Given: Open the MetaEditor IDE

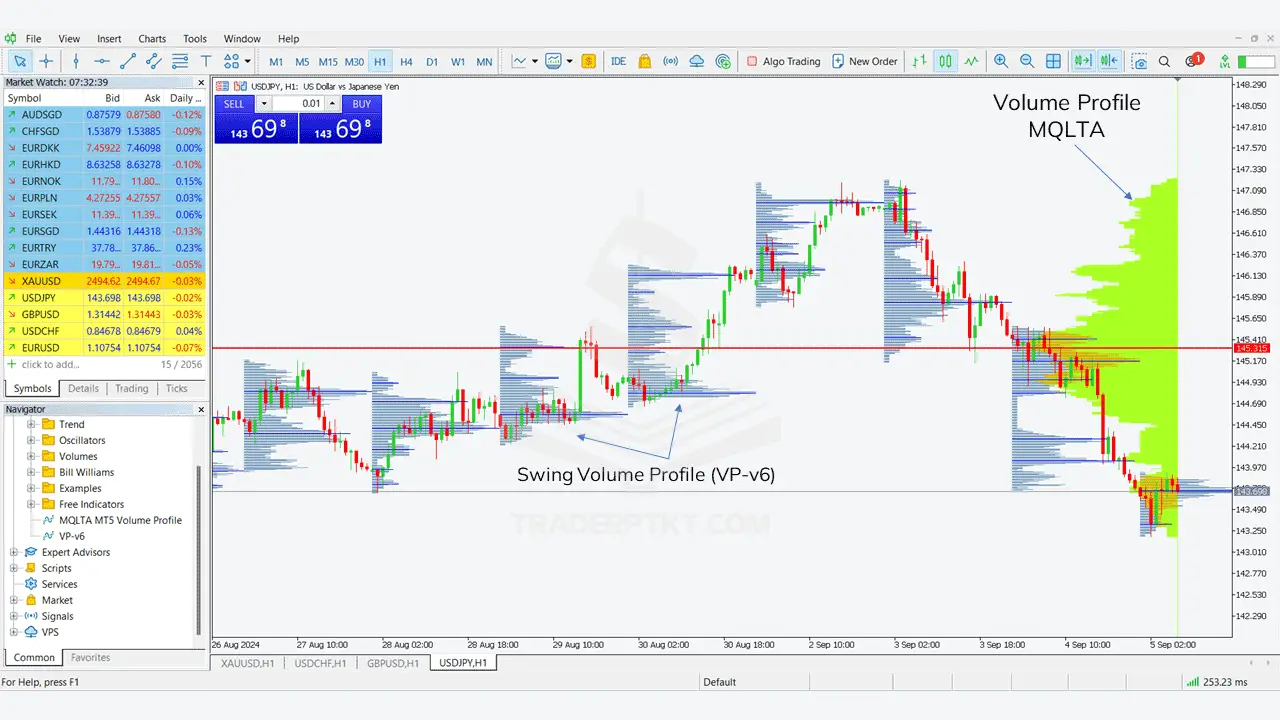Looking at the screenshot, I should [x=618, y=61].
